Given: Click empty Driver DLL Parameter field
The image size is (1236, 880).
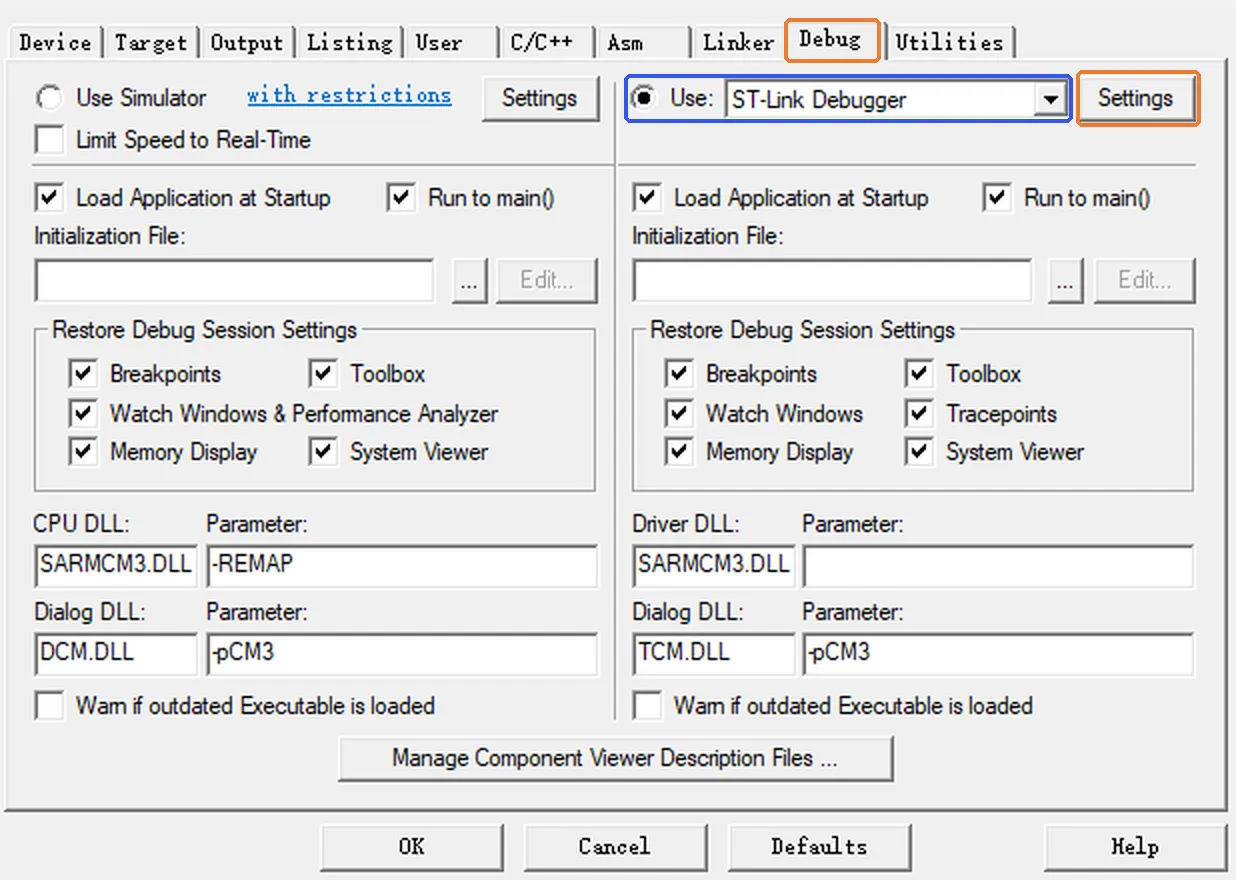Looking at the screenshot, I should point(998,565).
